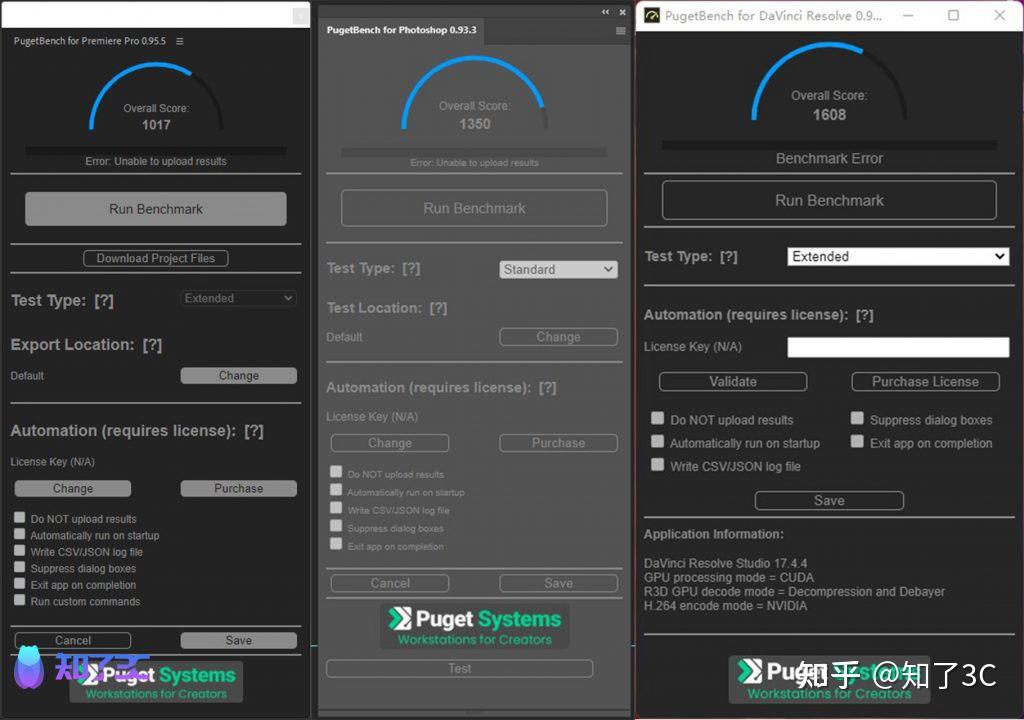Collapse the Photoshop panel with the double-arrow icon
Screen dimensions: 1024x720
pyautogui.click(x=606, y=11)
